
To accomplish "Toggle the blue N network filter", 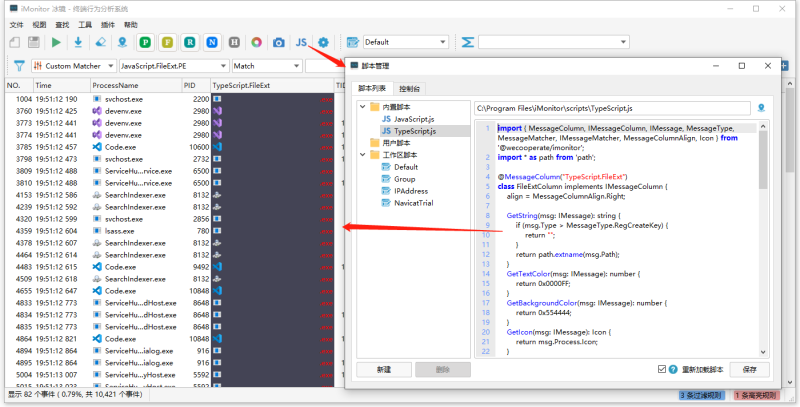I will (x=212, y=42).
